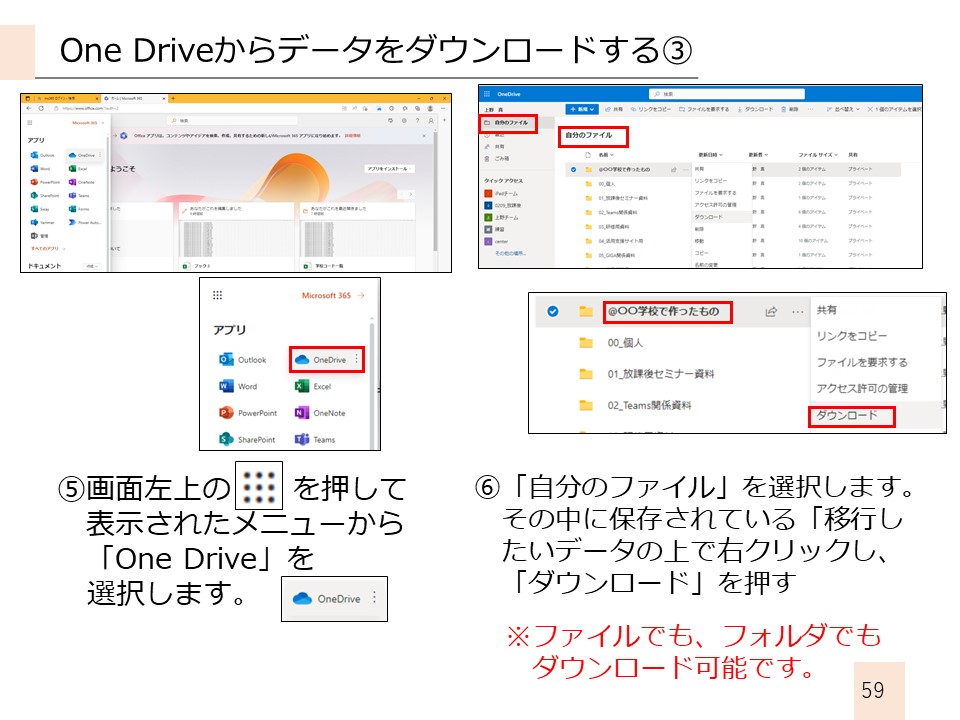
Task: Click the browser's refresh button
Action: 41,108
